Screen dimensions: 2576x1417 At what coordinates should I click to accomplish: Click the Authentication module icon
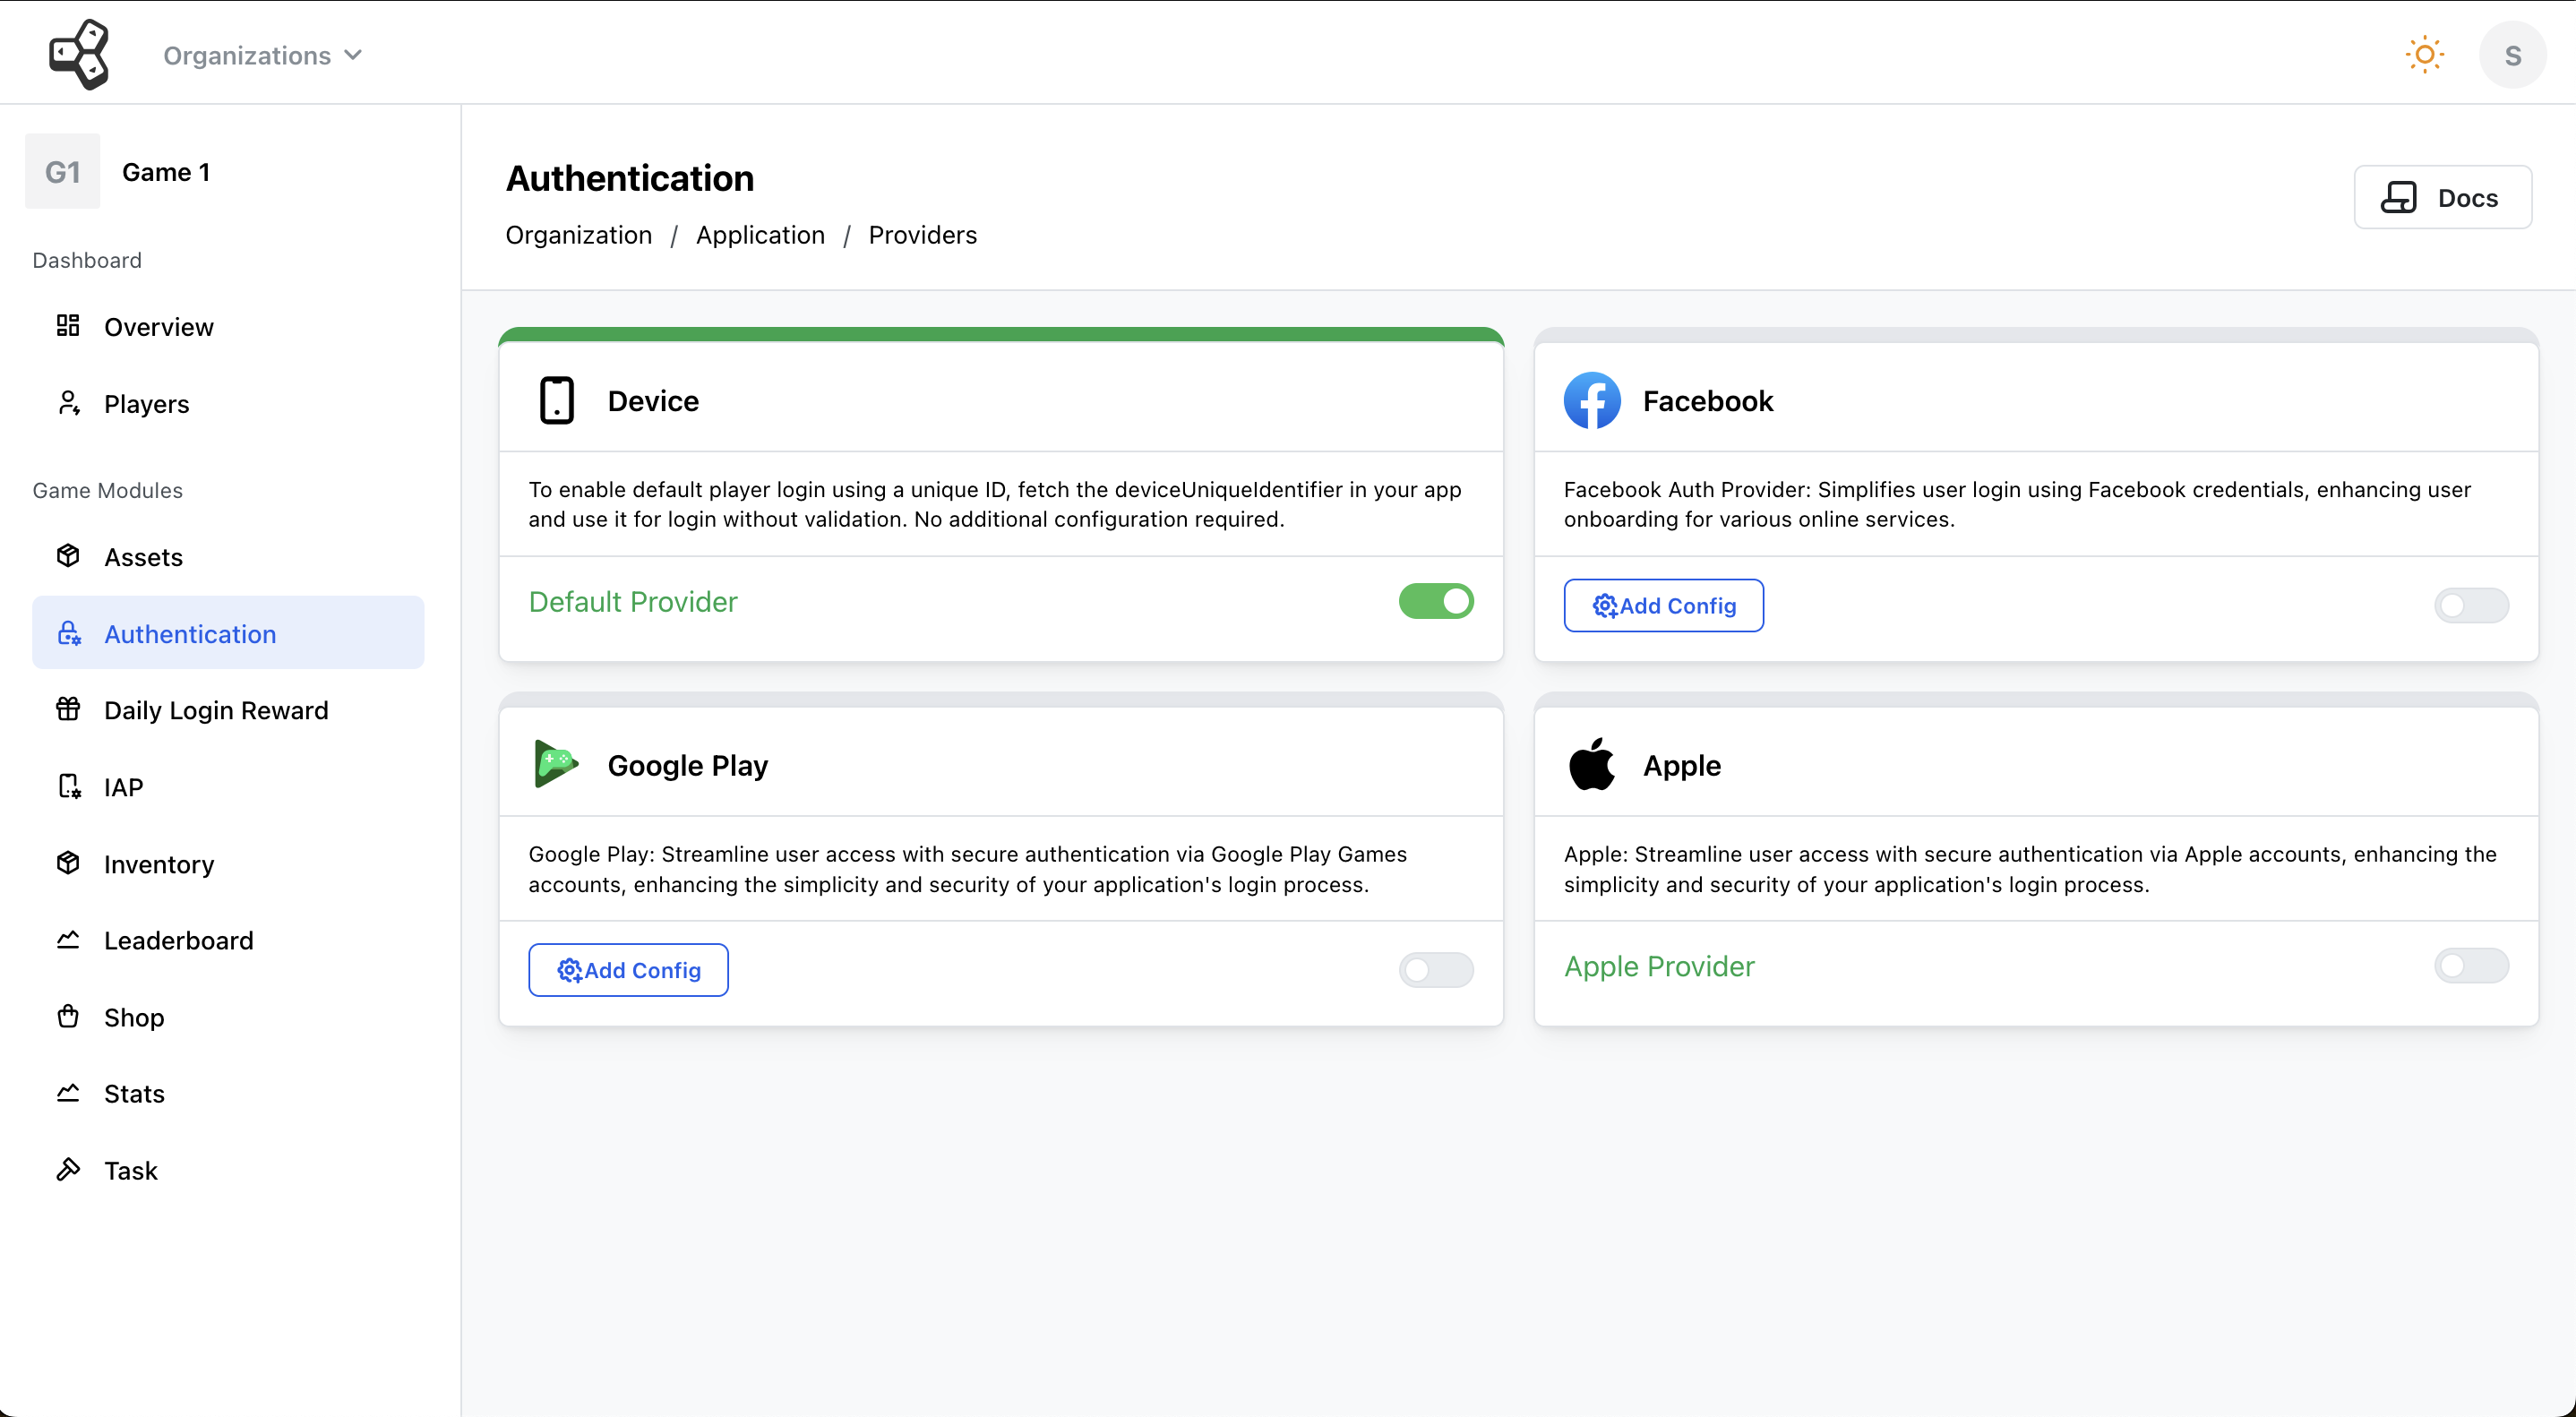70,631
